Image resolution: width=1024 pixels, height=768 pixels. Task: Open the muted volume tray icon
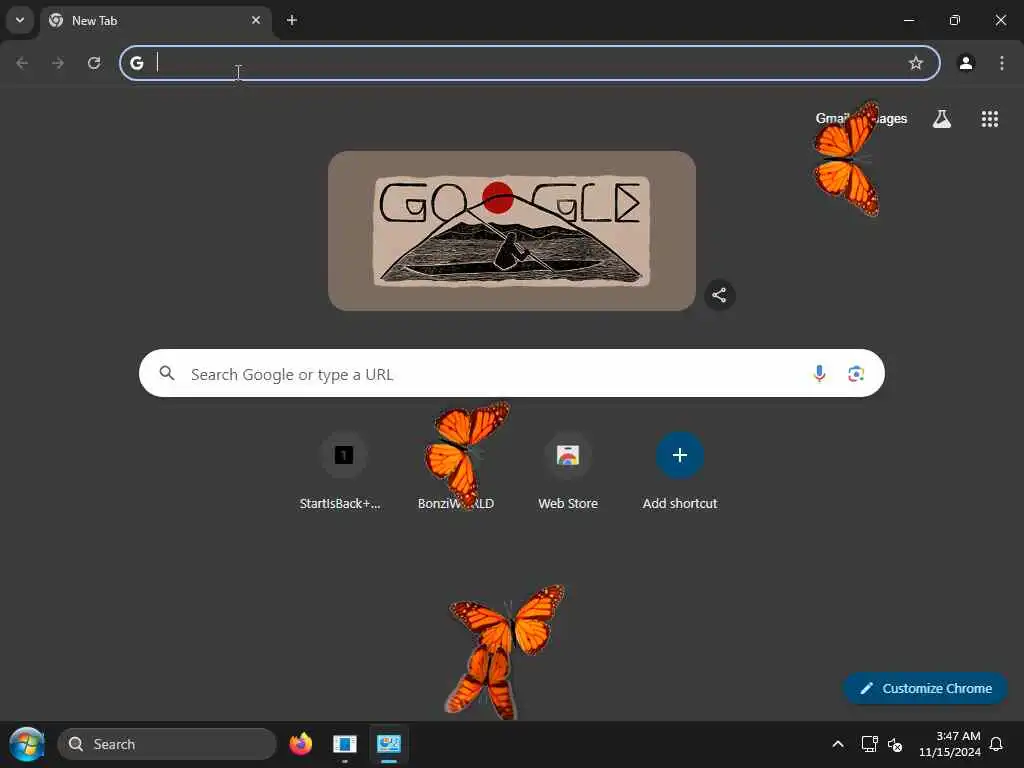pos(895,744)
